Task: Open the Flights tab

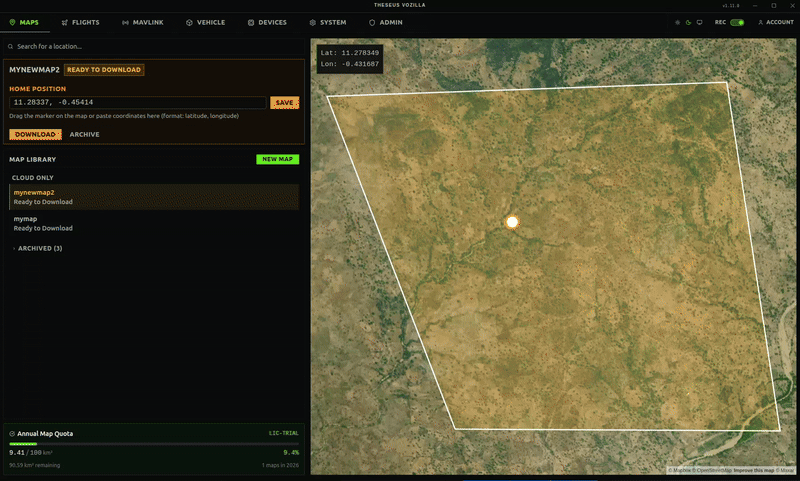Action: tap(80, 22)
